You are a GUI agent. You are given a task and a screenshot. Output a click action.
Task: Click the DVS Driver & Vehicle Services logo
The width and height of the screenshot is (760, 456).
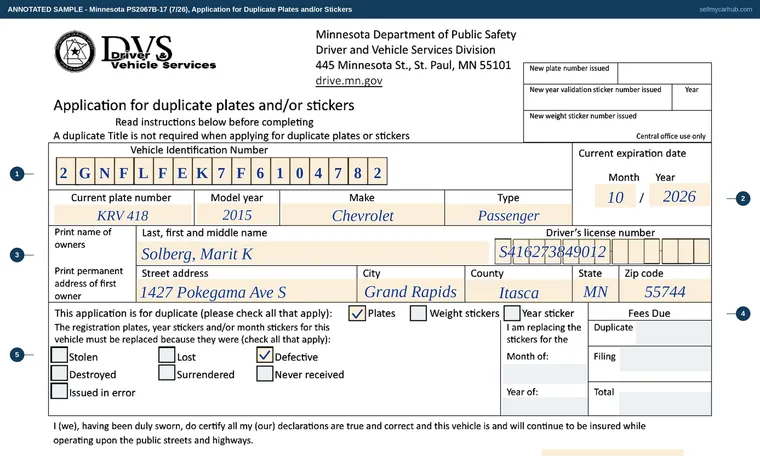pyautogui.click(x=135, y=52)
